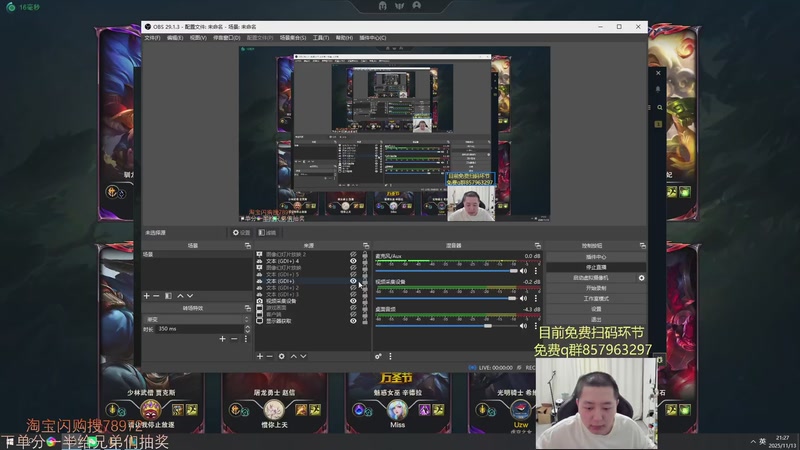Mute the desktop audio speaker icon

(x=523, y=326)
